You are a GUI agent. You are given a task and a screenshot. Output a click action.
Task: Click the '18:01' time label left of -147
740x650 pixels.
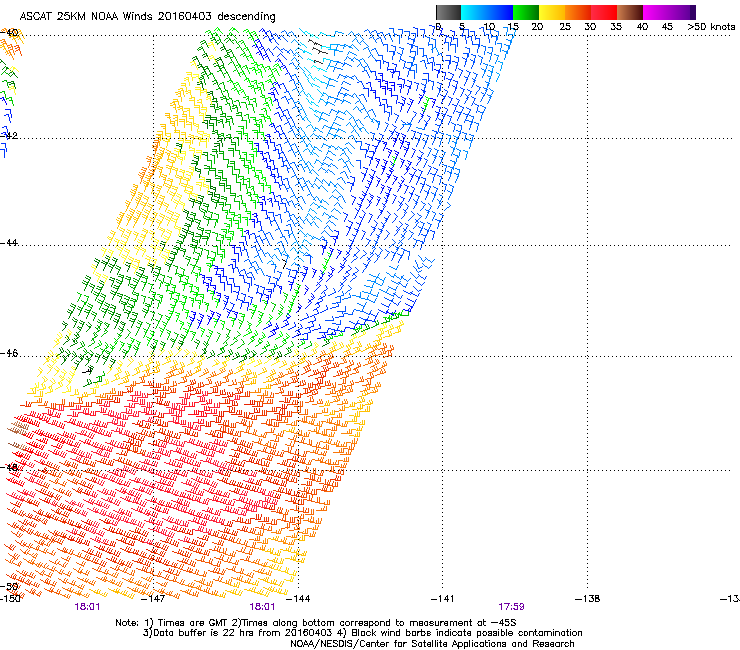tap(87, 607)
